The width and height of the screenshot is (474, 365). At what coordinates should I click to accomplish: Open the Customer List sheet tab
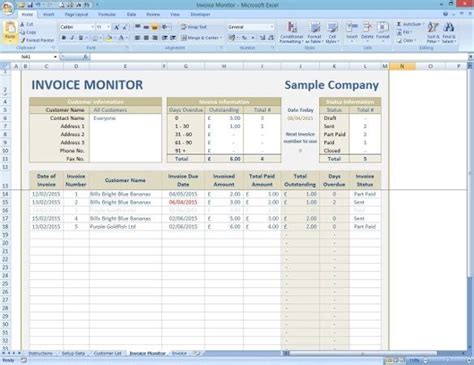point(107,353)
